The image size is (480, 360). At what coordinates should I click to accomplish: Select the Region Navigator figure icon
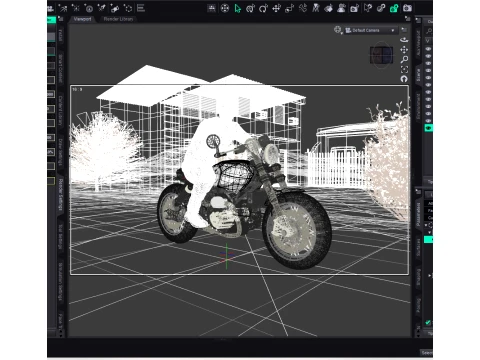342,8
